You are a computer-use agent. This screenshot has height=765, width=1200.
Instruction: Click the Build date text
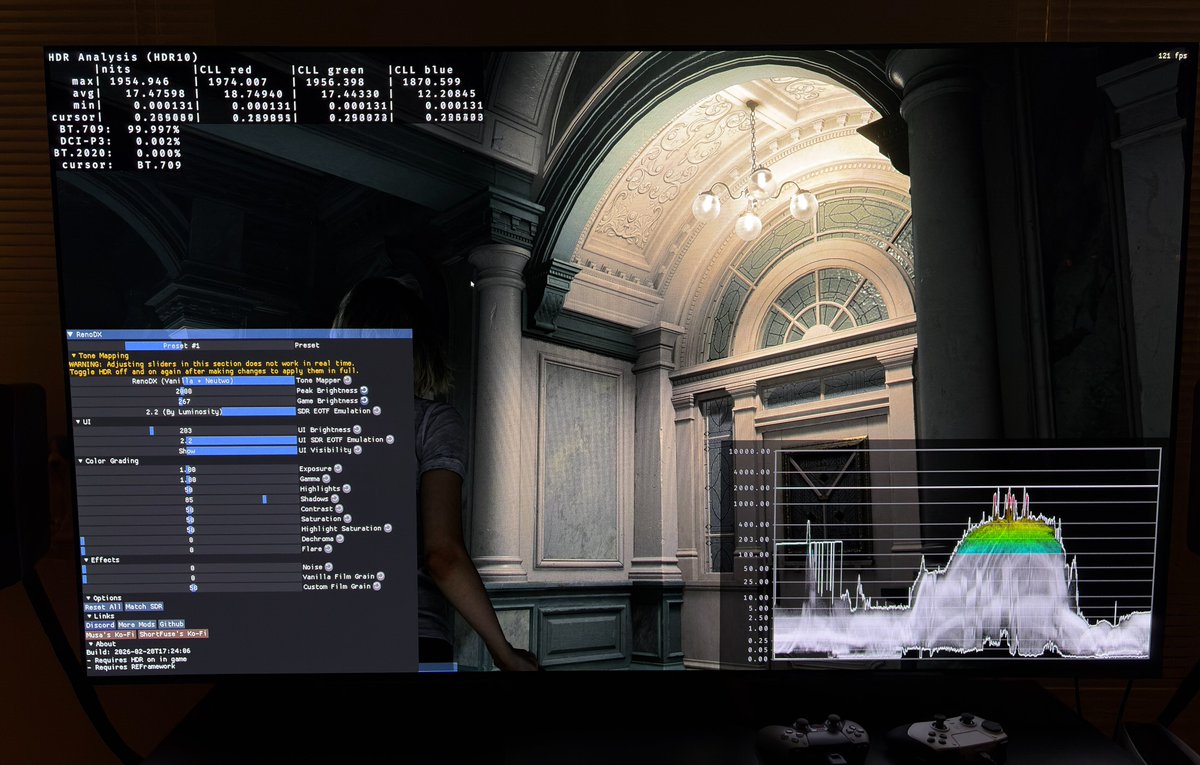click(138, 652)
